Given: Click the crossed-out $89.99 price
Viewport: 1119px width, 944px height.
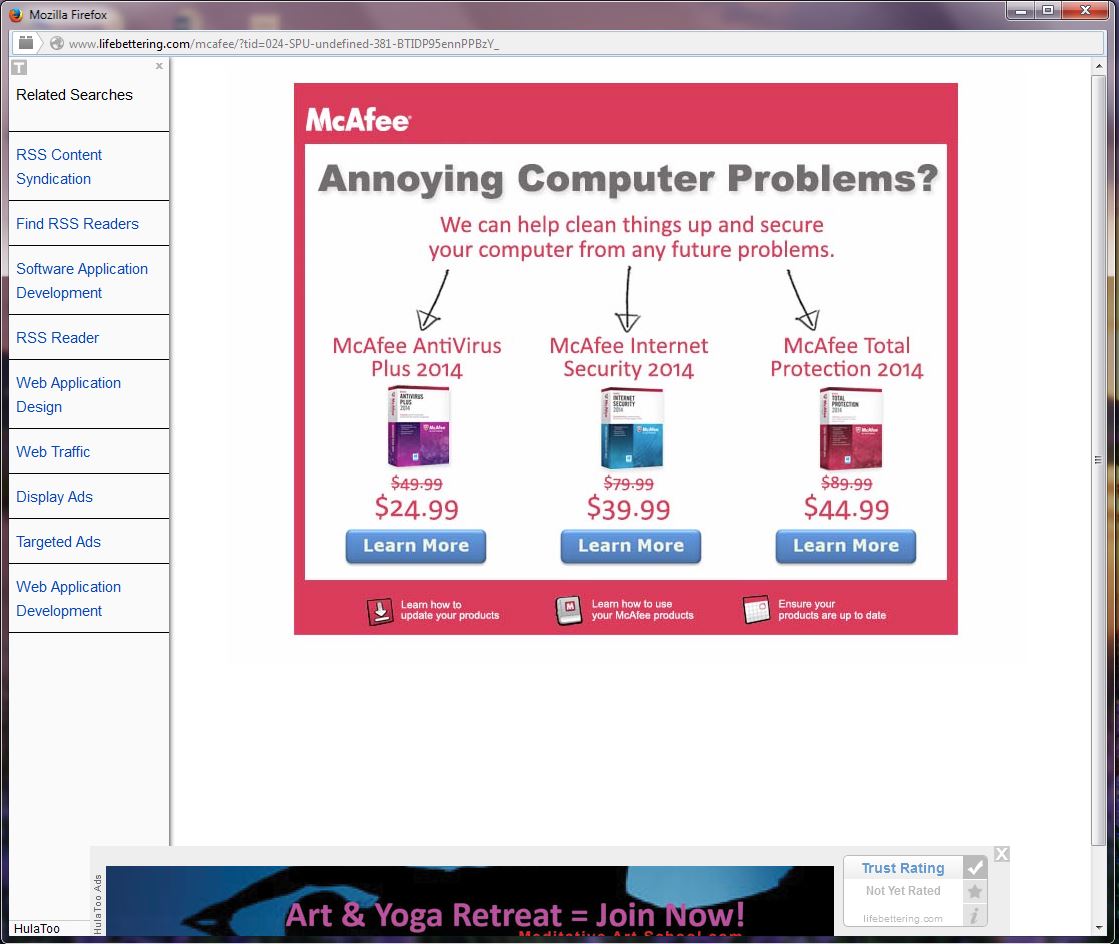Looking at the screenshot, I should pyautogui.click(x=846, y=483).
